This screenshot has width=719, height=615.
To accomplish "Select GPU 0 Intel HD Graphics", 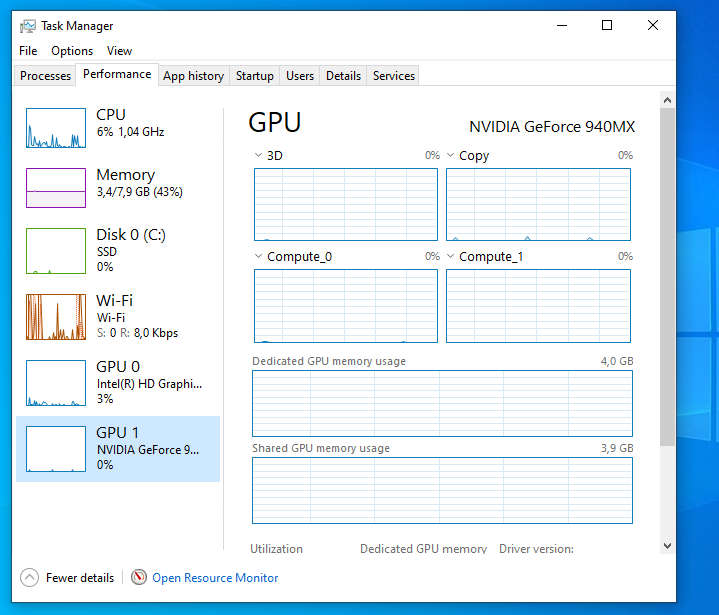I will click(118, 367).
